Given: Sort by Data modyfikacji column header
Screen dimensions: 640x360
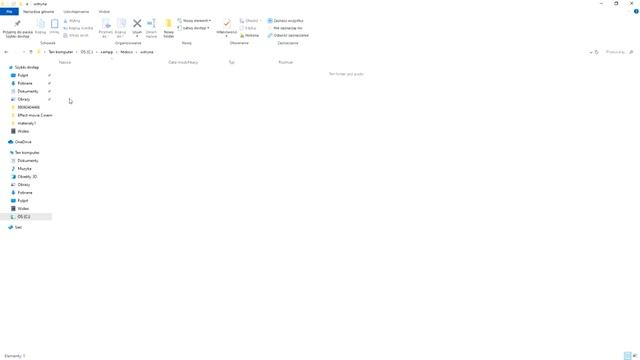Looking at the screenshot, I should click(x=183, y=62).
